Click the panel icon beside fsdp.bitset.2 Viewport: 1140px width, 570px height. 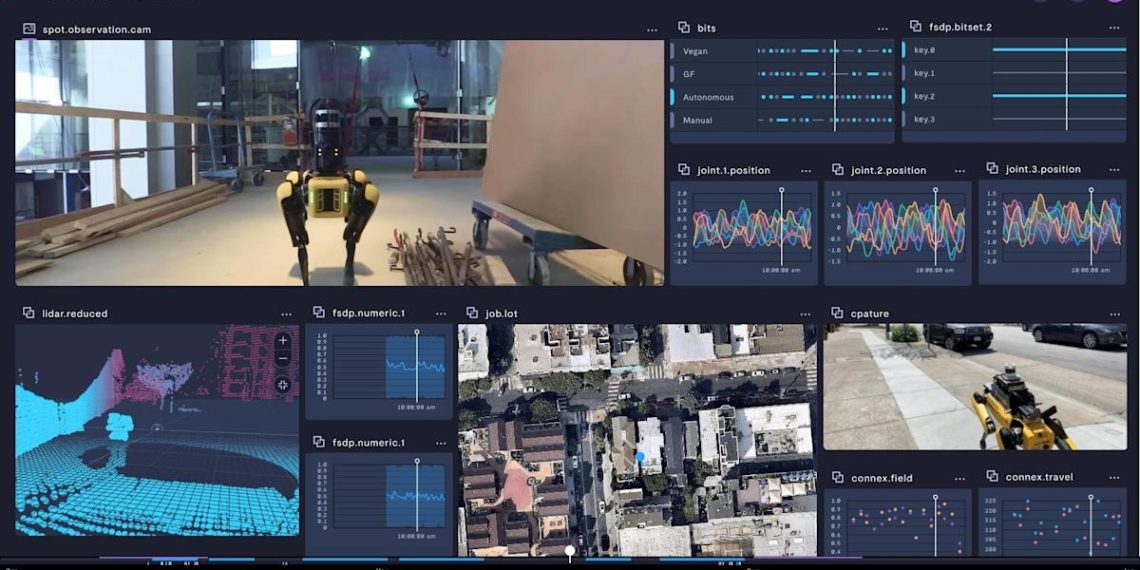coord(916,26)
